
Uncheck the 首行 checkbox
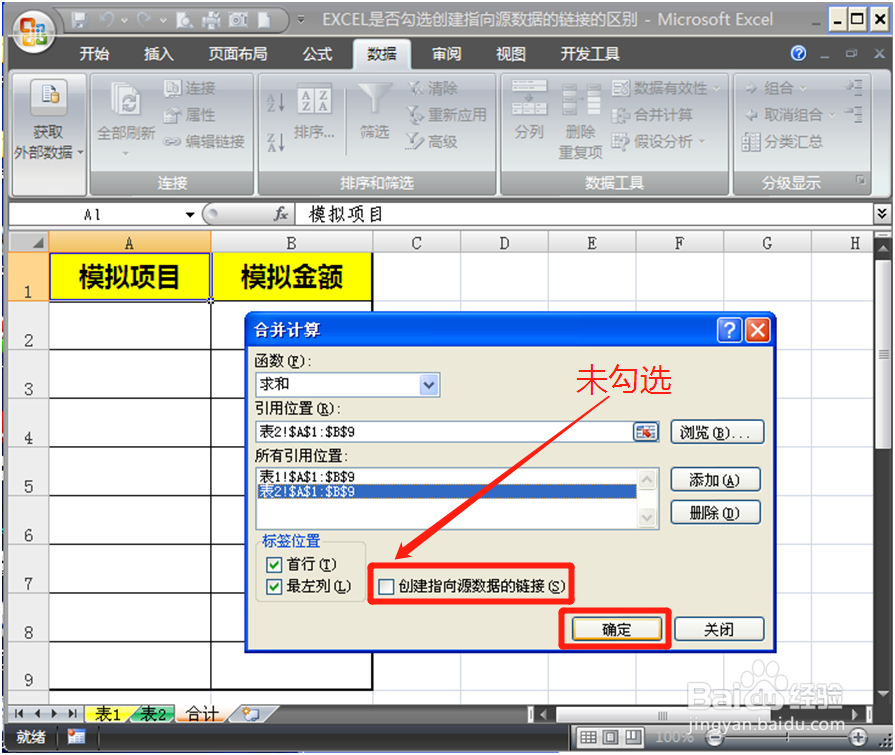(x=275, y=564)
